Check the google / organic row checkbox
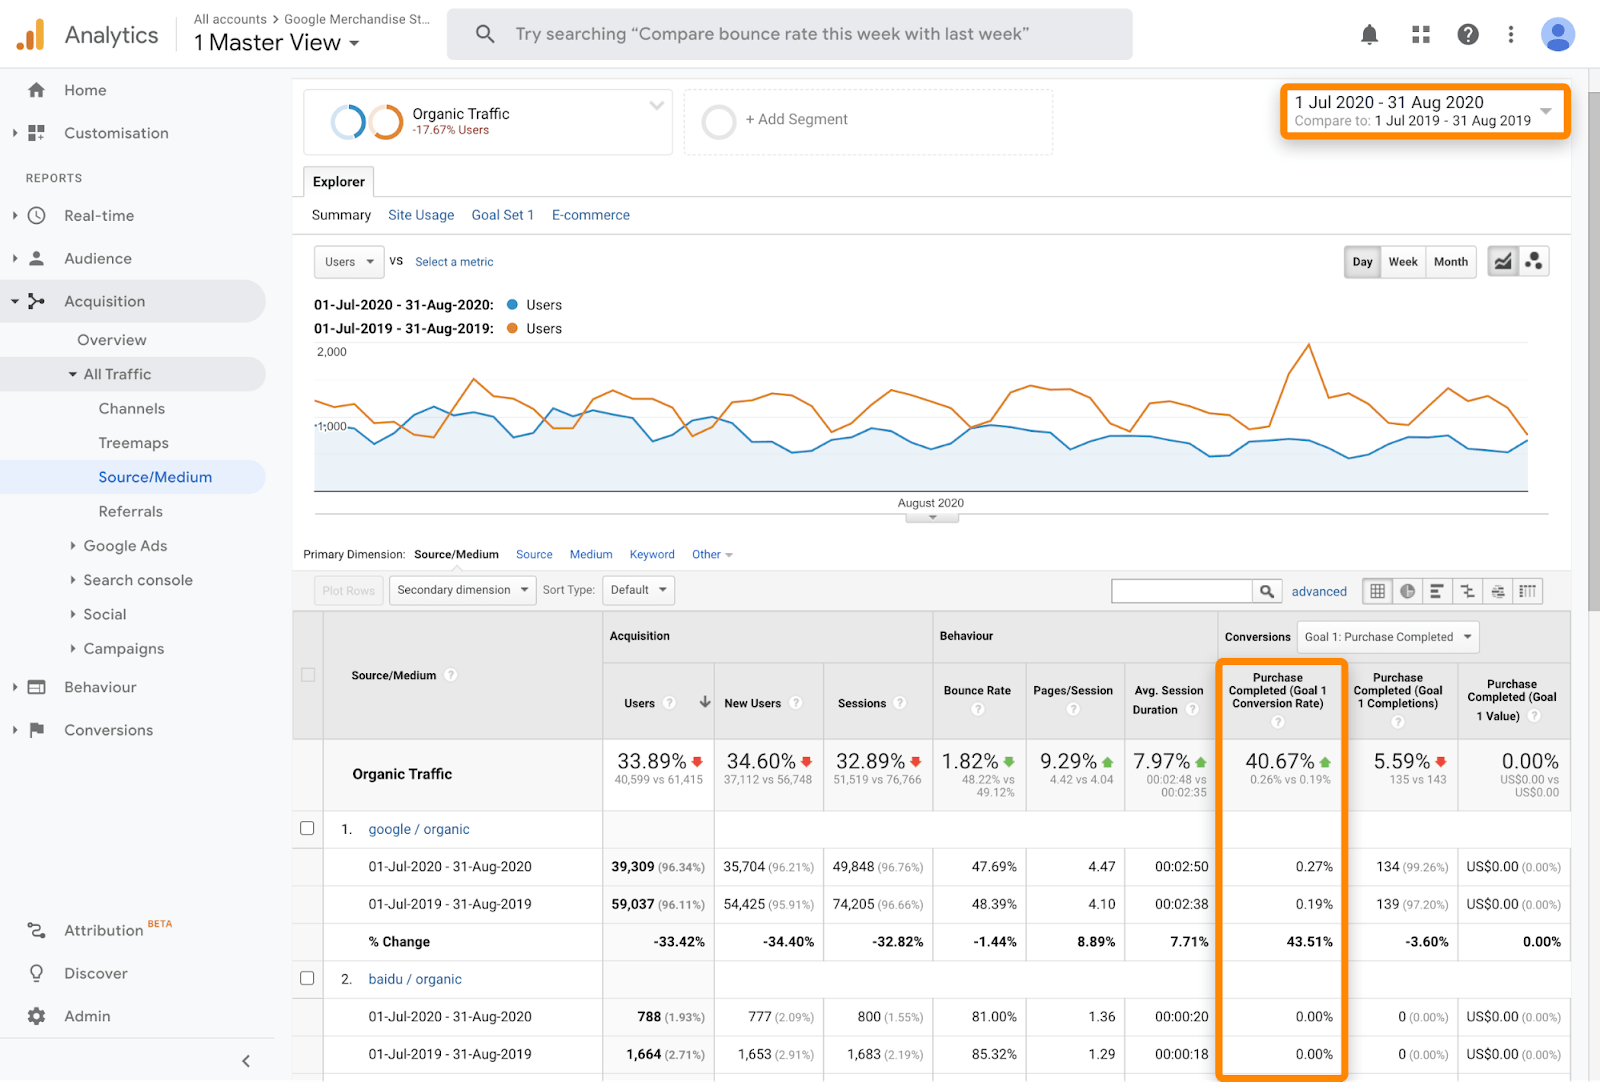Screen dimensions: 1600x1082 pyautogui.click(x=307, y=828)
